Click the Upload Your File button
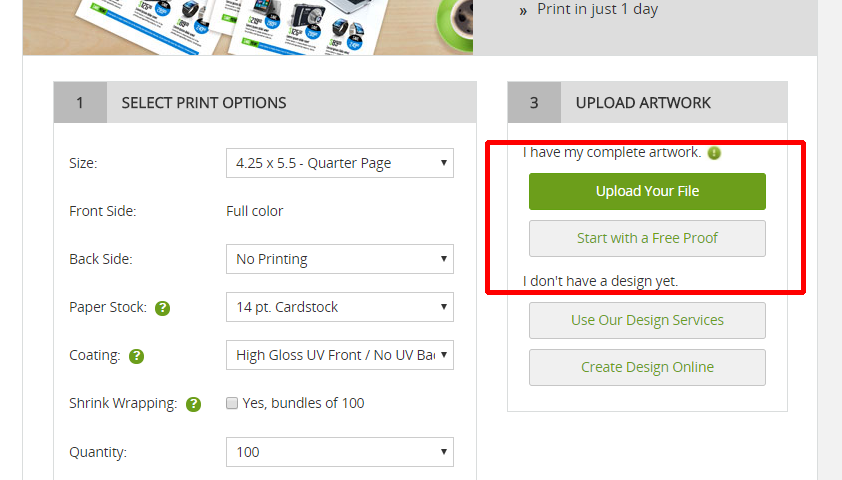The height and width of the screenshot is (480, 842). [647, 191]
